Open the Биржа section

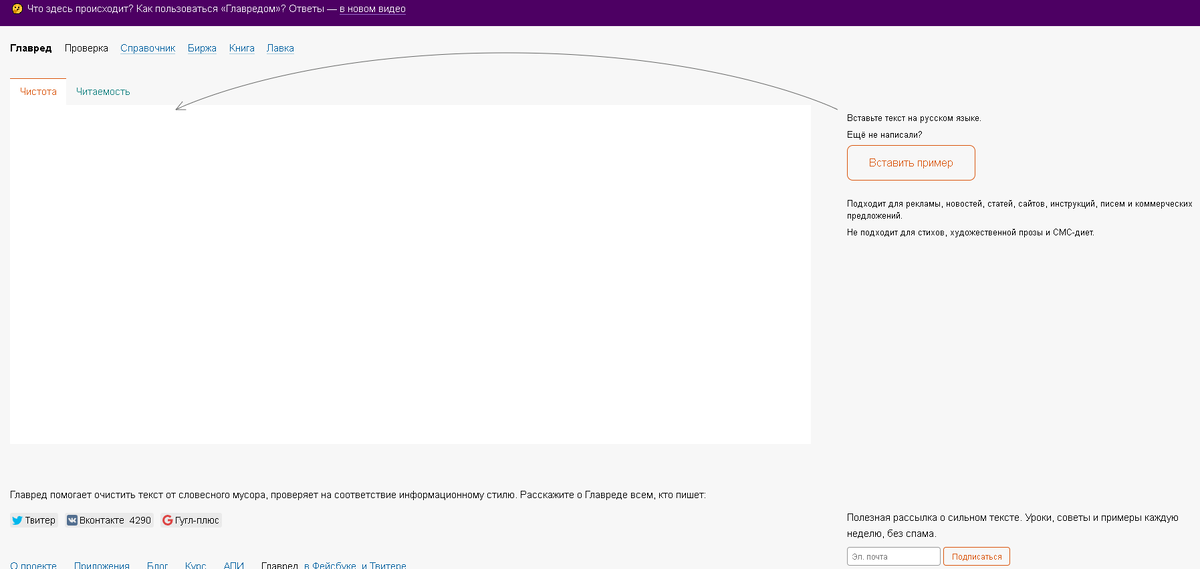[202, 48]
